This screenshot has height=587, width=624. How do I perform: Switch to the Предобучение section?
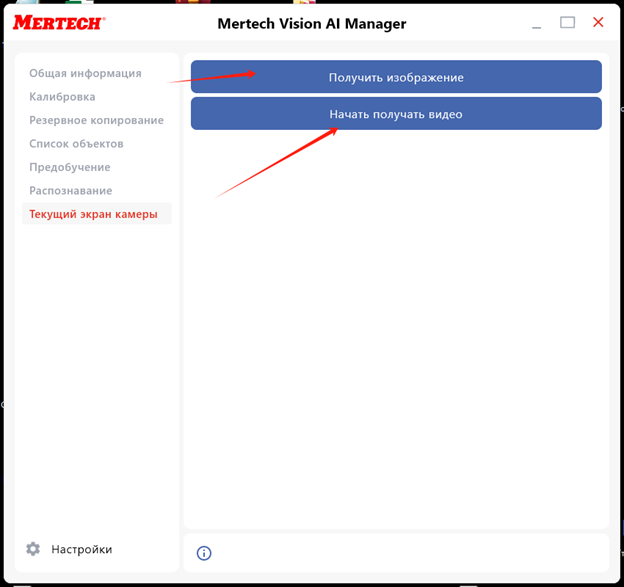[x=70, y=167]
